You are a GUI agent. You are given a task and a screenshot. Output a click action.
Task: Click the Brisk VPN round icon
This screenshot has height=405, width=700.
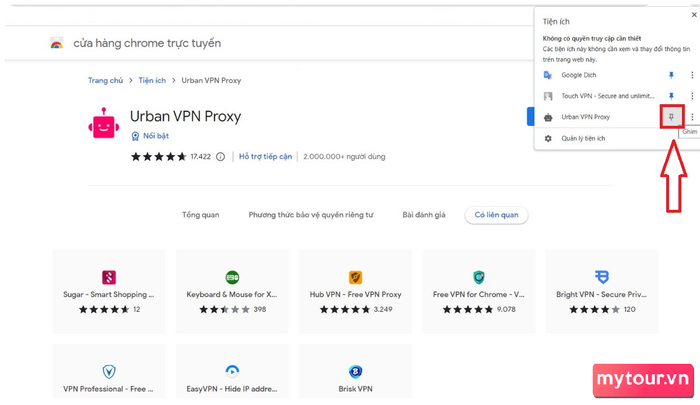point(355,371)
